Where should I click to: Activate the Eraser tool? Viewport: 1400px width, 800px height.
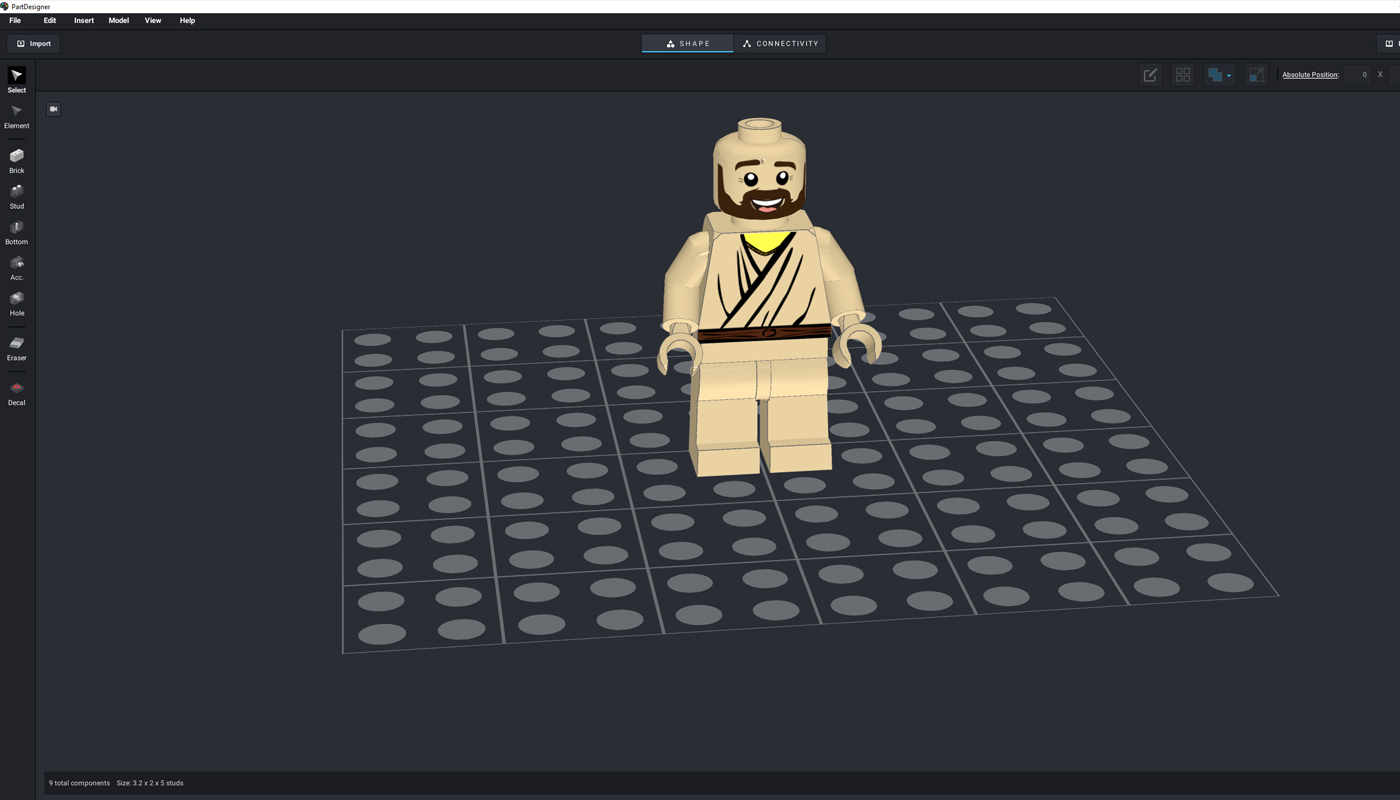pyautogui.click(x=17, y=347)
